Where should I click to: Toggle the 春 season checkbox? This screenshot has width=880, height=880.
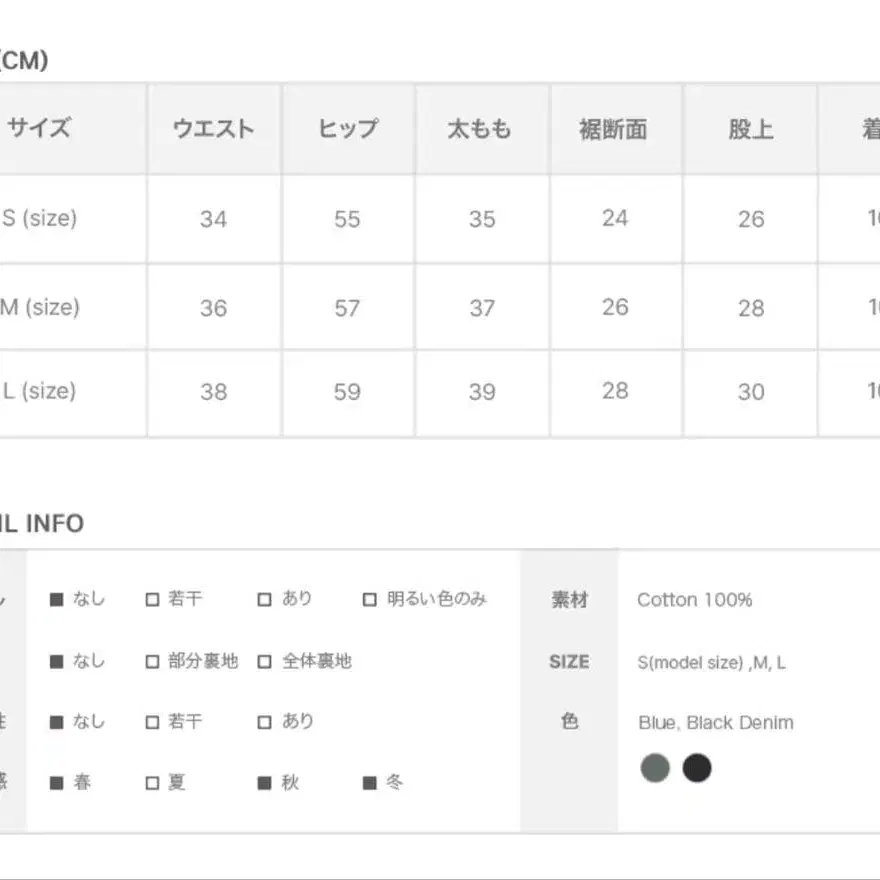58,783
